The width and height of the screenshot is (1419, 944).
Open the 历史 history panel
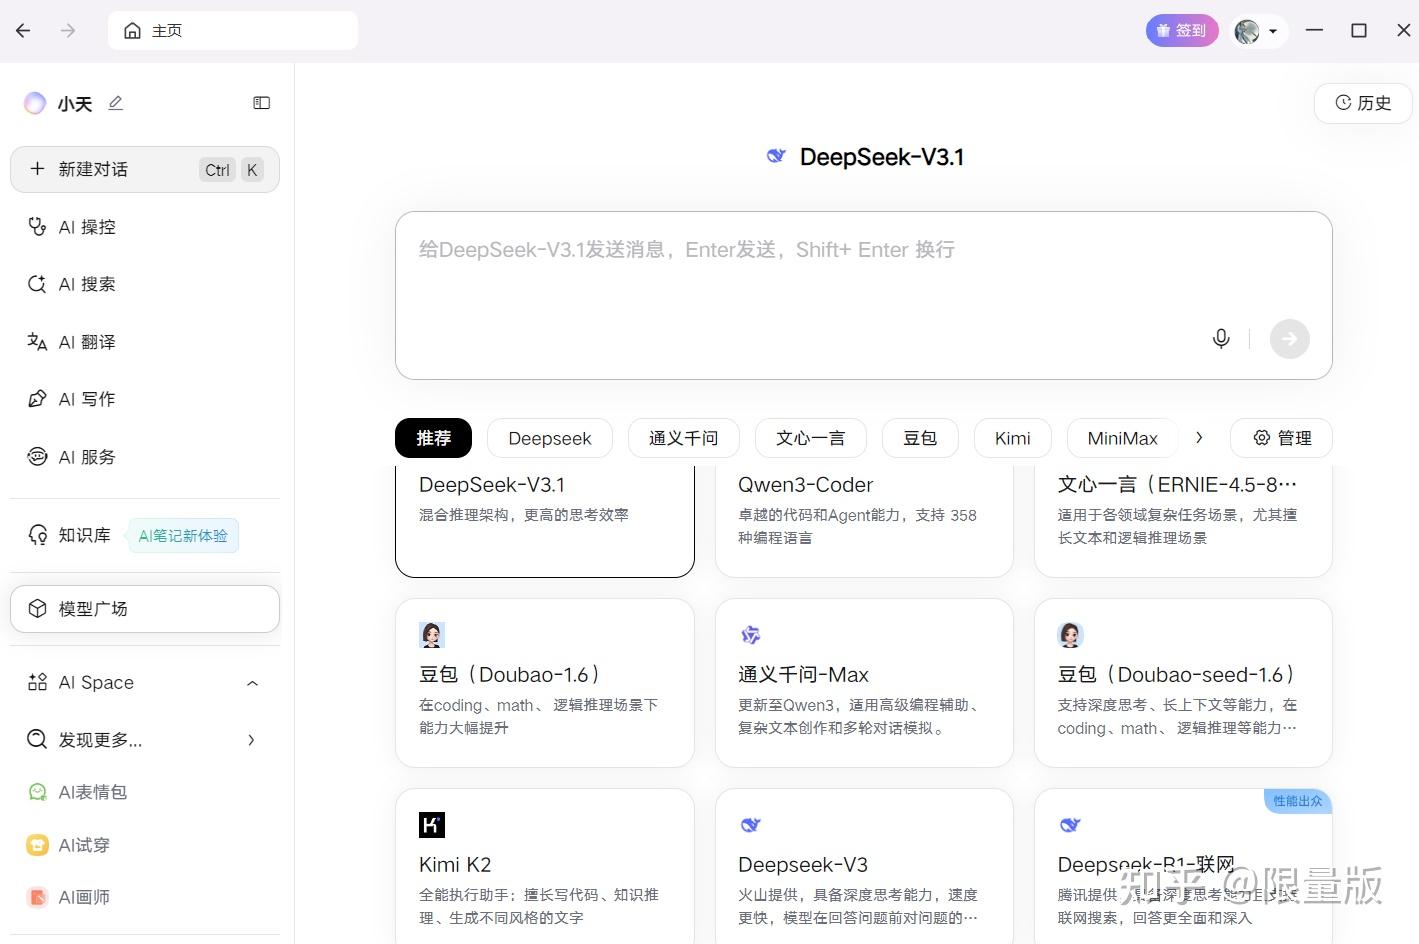point(1363,103)
